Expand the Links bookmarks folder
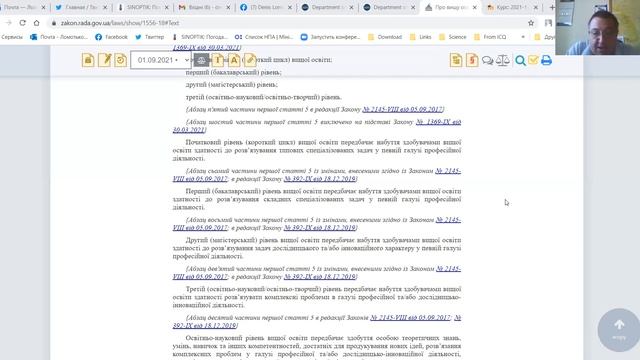 (420, 37)
